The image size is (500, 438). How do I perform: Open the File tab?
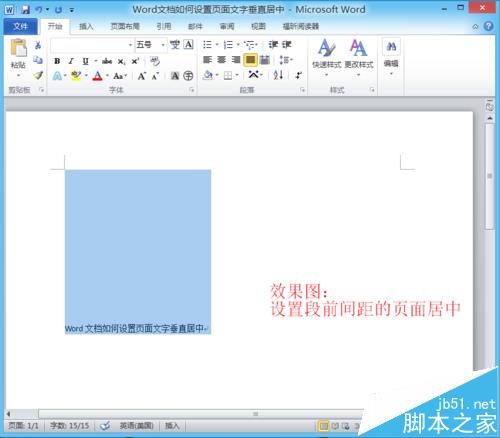(21, 26)
